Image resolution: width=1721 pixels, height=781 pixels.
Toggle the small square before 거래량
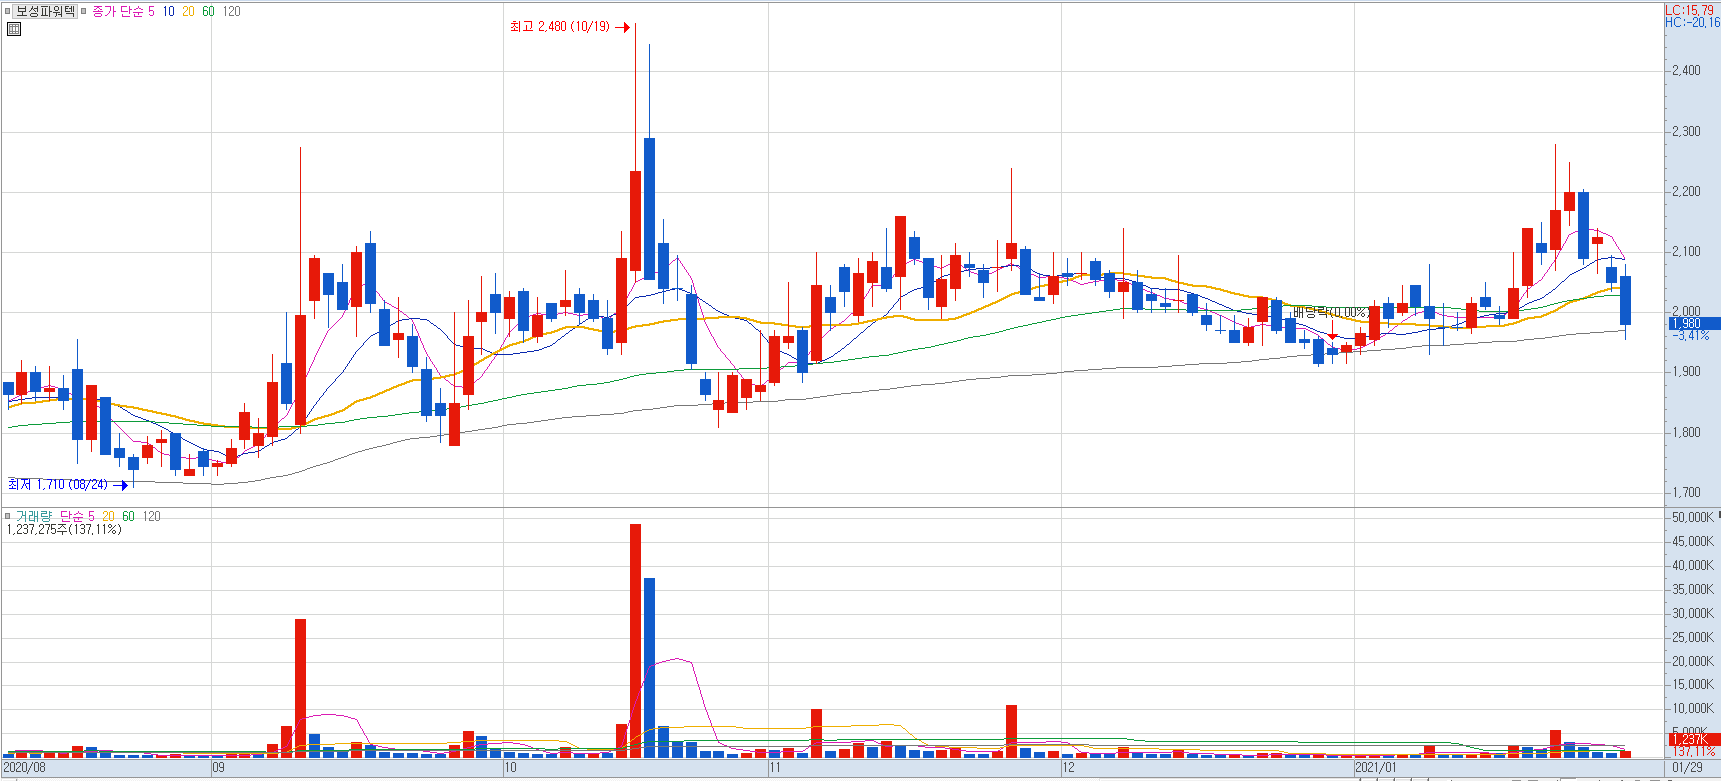pos(8,517)
